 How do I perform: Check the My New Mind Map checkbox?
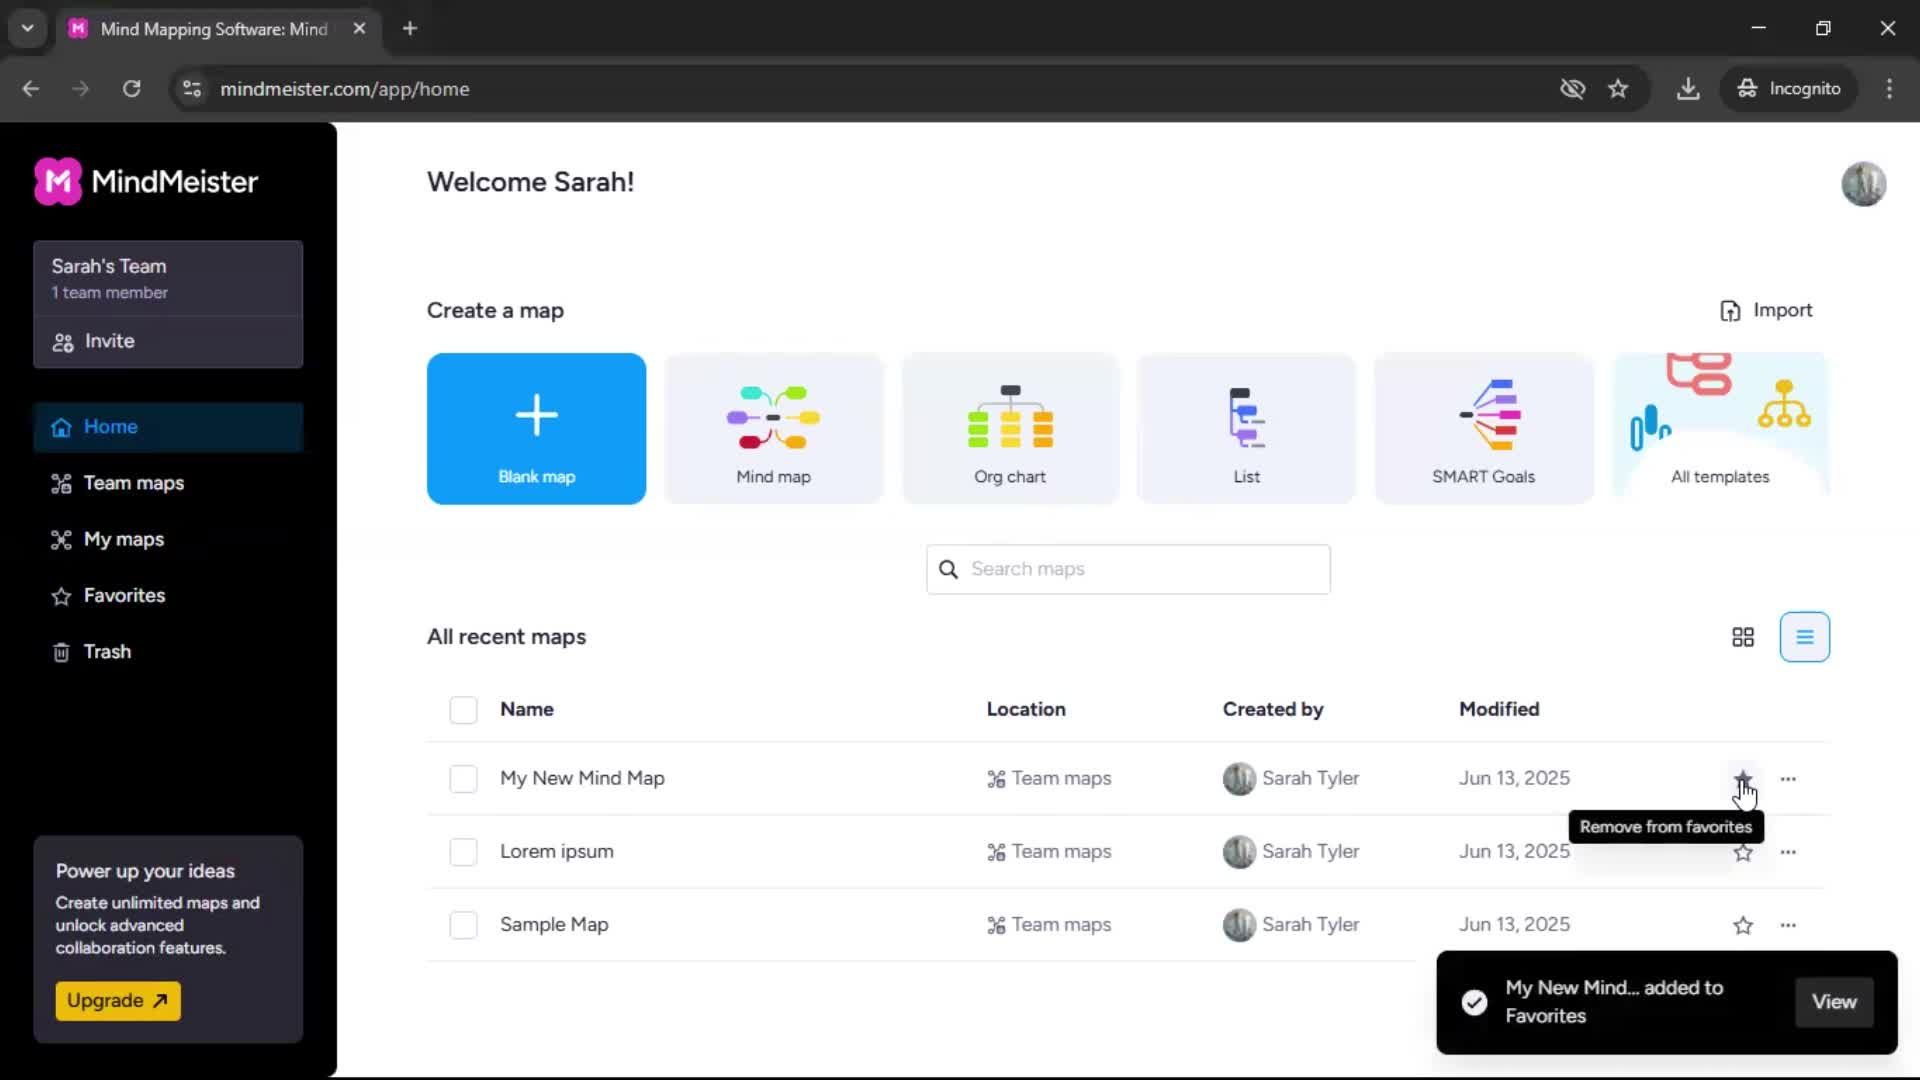pyautogui.click(x=463, y=778)
